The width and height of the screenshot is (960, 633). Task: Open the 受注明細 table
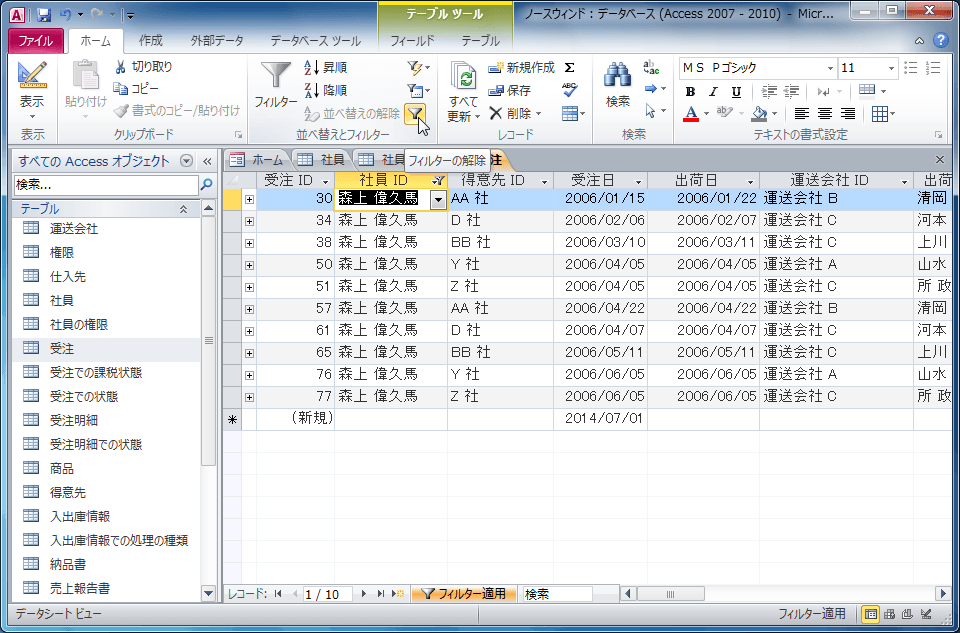[x=73, y=421]
